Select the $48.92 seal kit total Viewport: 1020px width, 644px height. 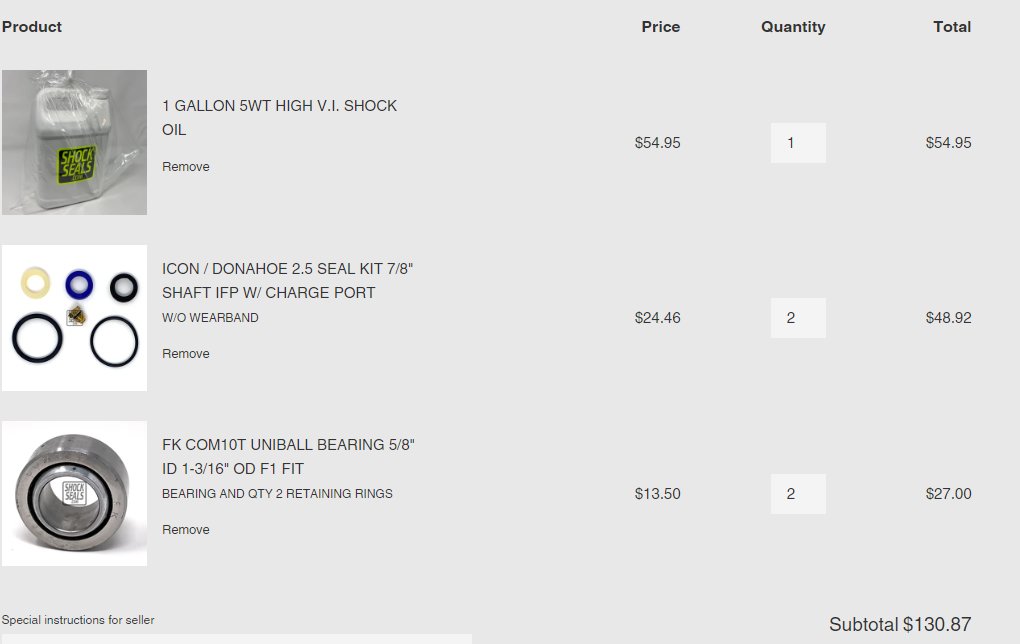tap(948, 318)
